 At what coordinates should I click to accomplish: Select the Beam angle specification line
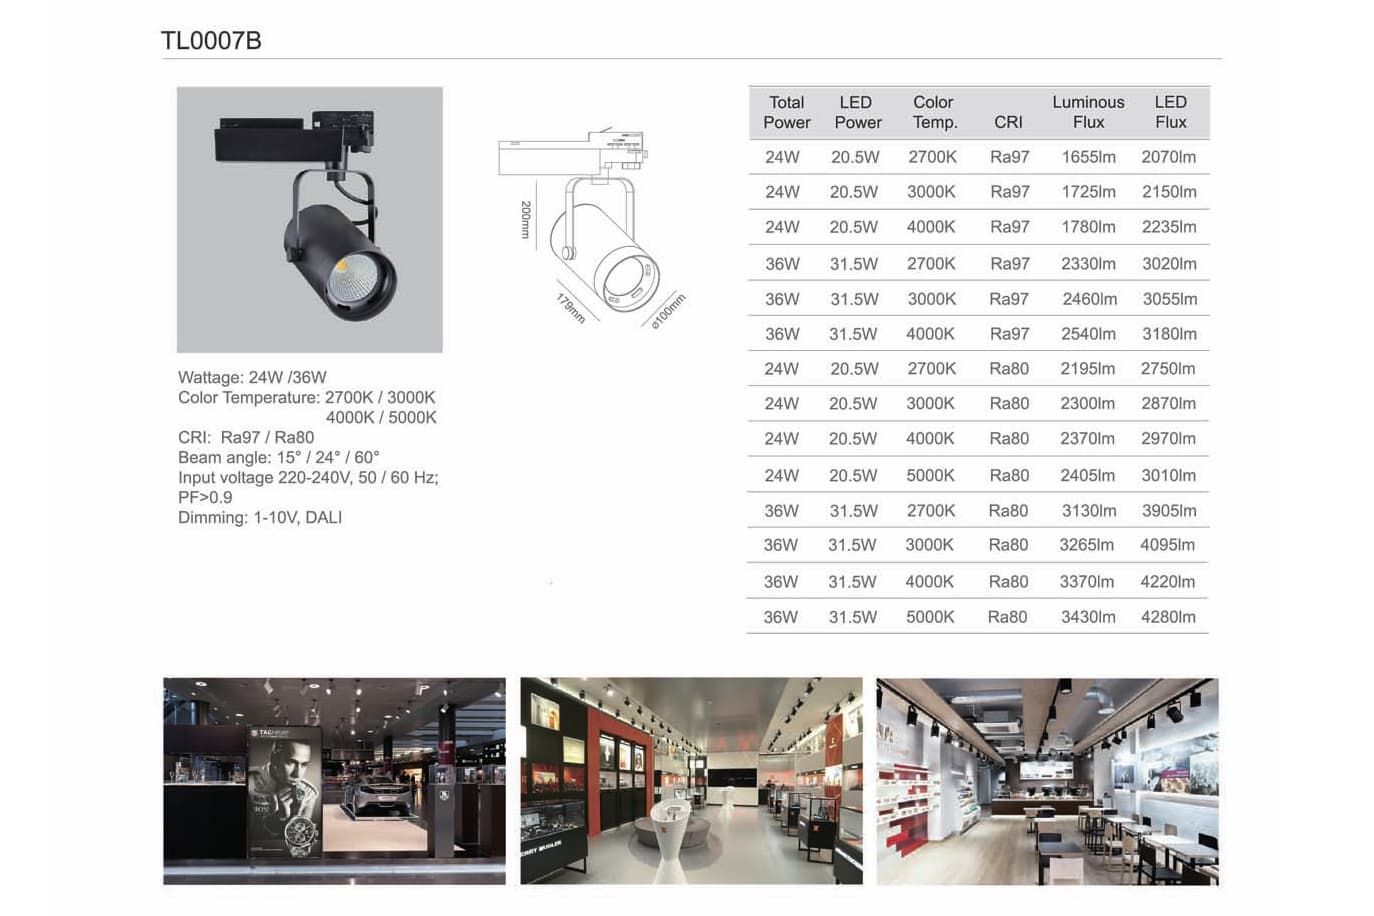click(278, 457)
